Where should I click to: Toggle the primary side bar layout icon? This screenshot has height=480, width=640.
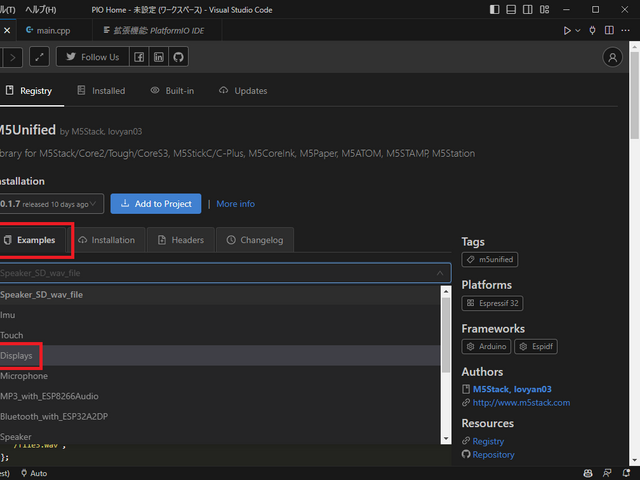494,9
